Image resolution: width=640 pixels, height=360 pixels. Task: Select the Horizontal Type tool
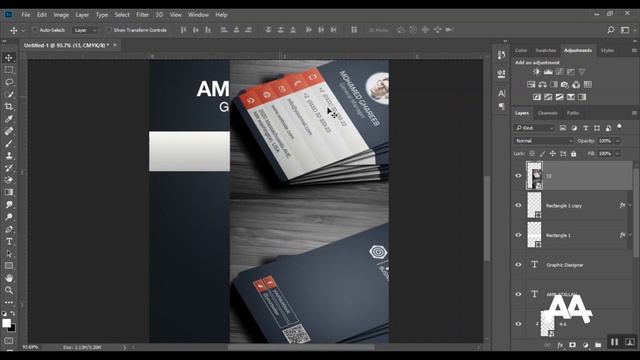[9, 241]
